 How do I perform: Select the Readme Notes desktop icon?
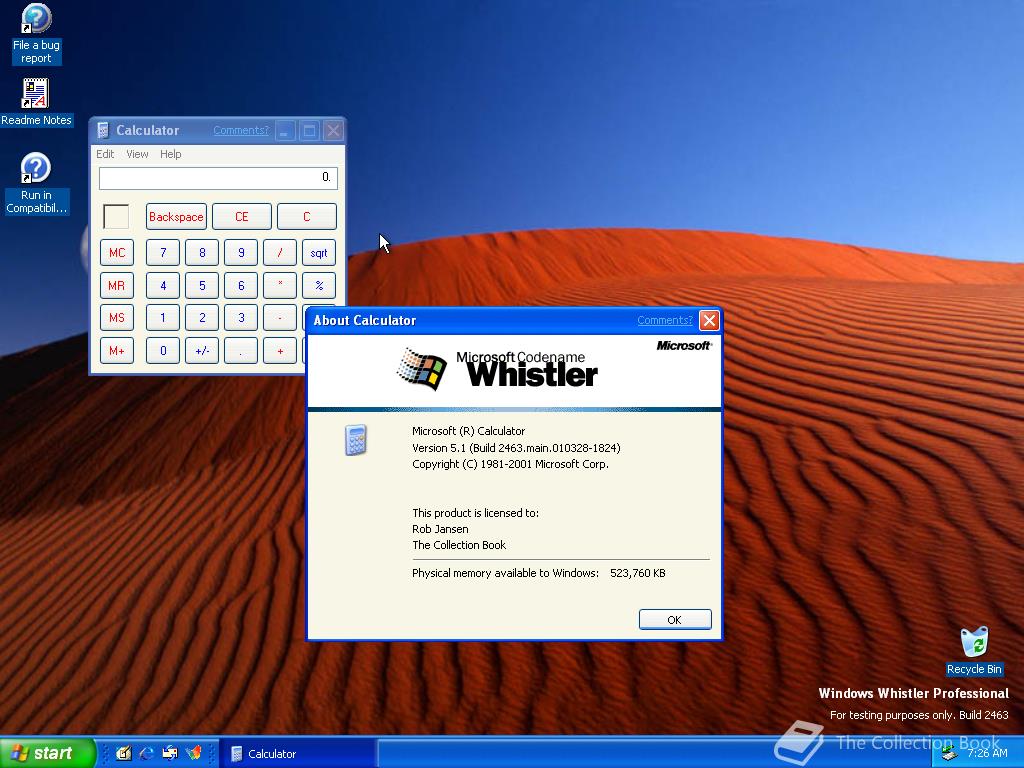[x=36, y=103]
